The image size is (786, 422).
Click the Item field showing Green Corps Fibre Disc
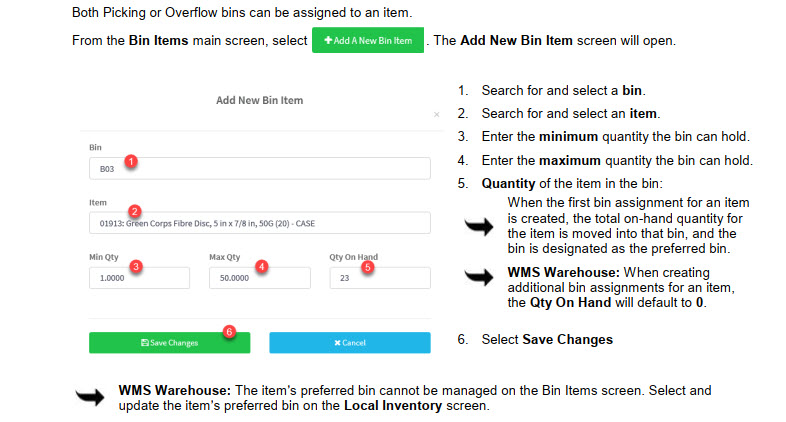coord(260,223)
